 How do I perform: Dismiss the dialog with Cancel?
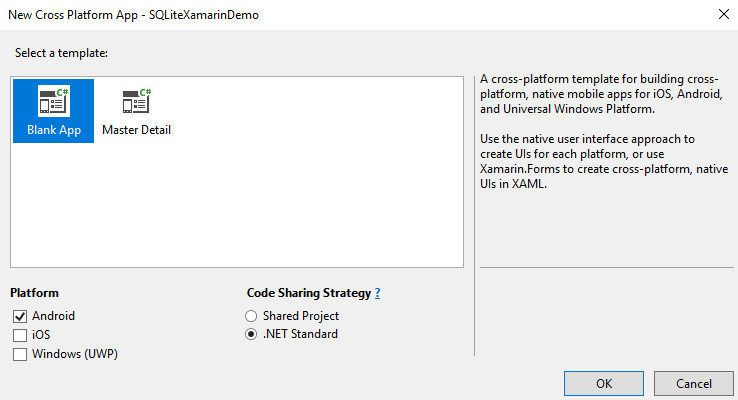tap(694, 384)
